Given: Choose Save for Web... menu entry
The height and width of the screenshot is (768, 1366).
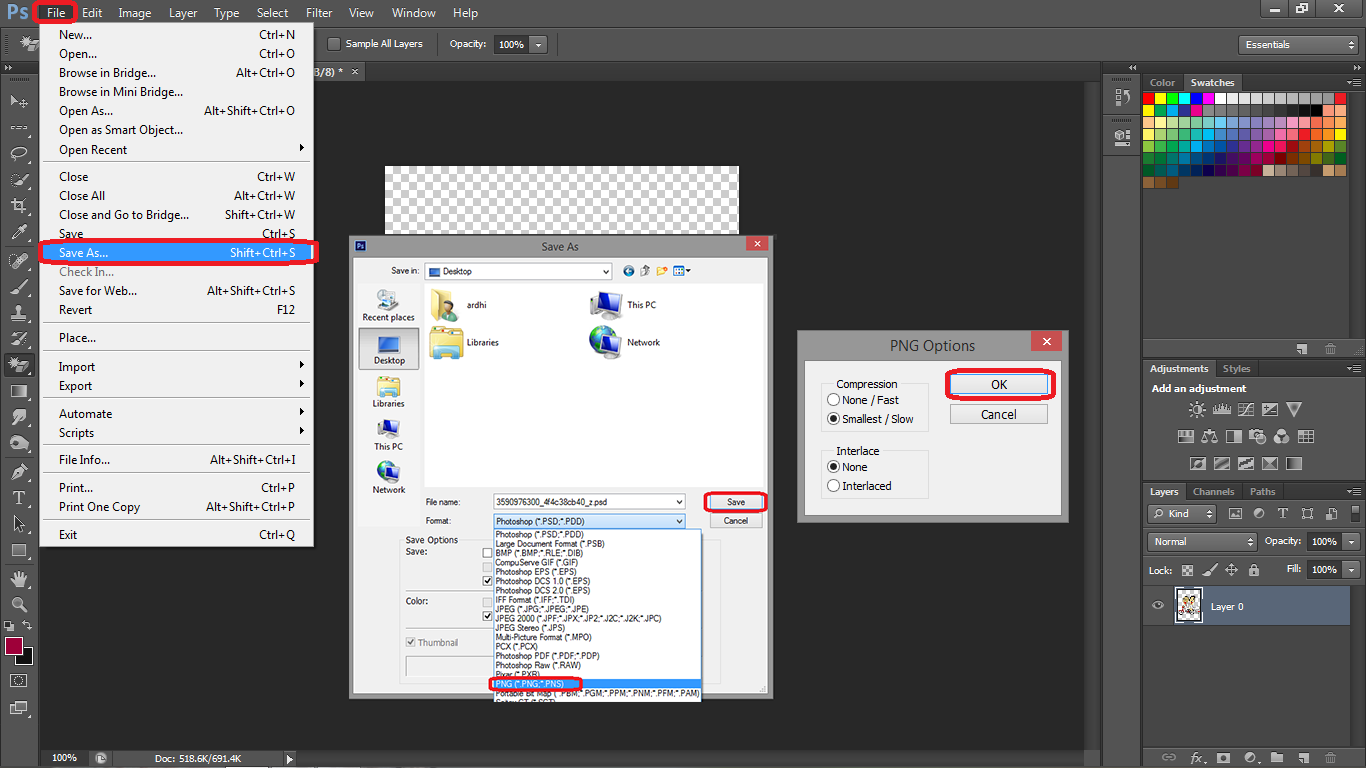Looking at the screenshot, I should point(177,291).
